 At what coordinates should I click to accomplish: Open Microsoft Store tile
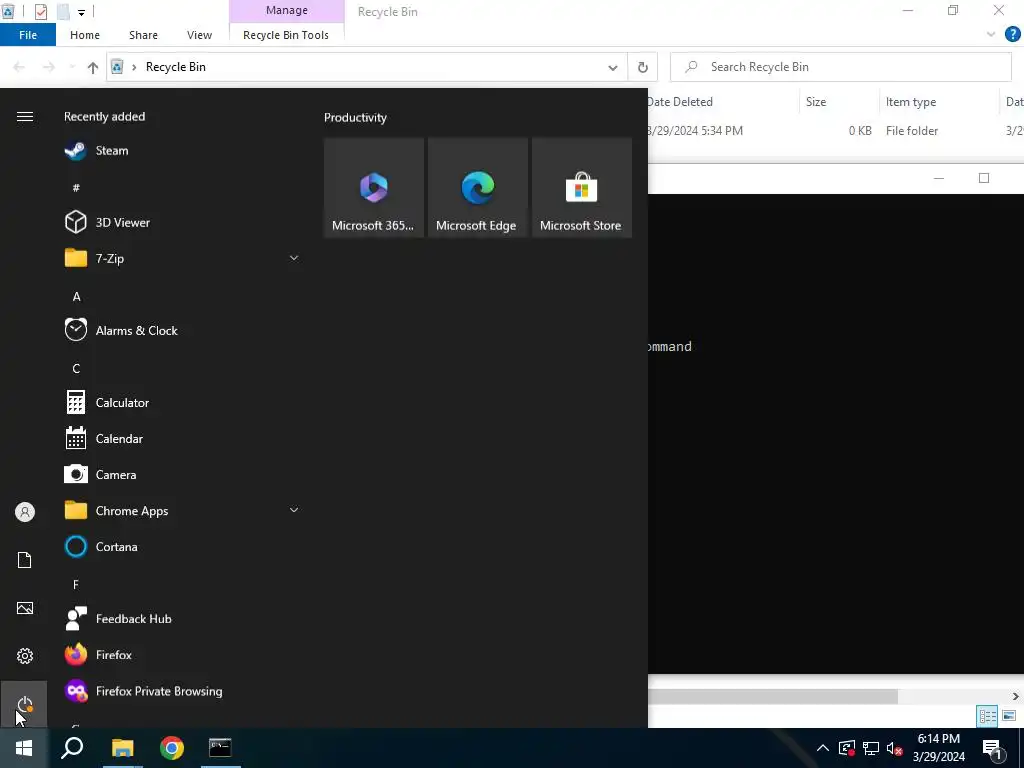tap(581, 187)
